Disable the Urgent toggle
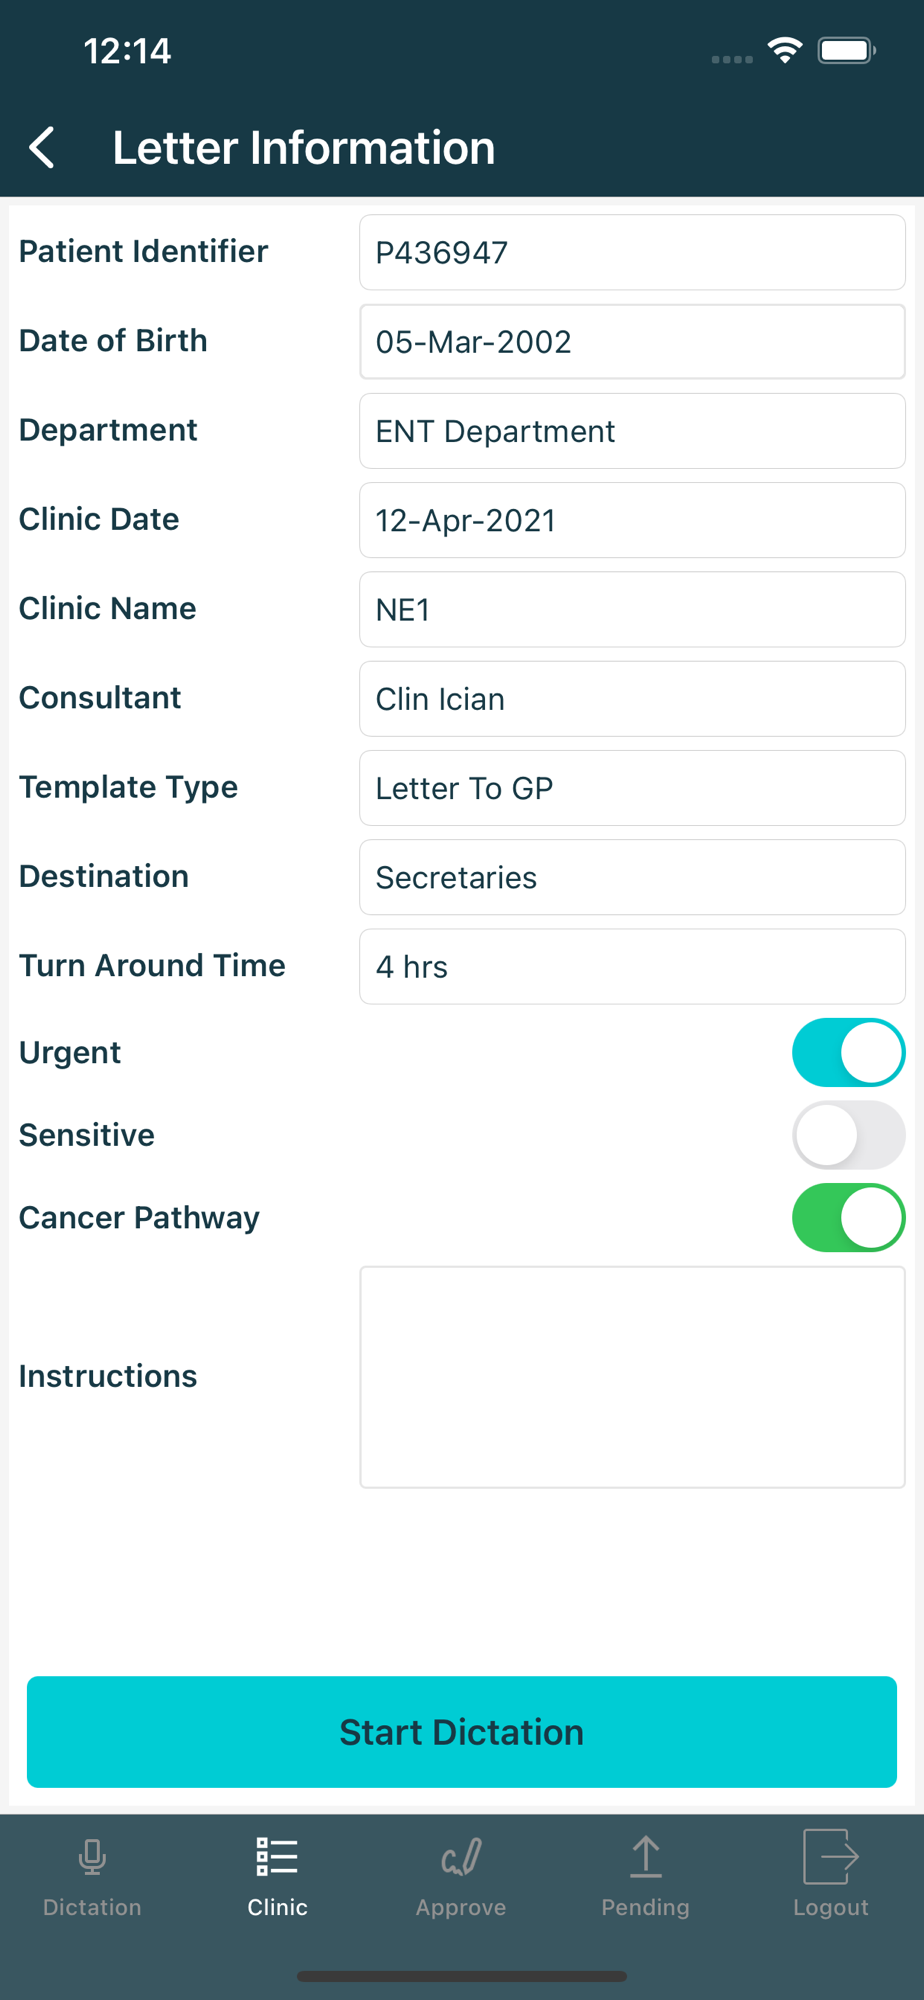The image size is (924, 2000). [848, 1052]
